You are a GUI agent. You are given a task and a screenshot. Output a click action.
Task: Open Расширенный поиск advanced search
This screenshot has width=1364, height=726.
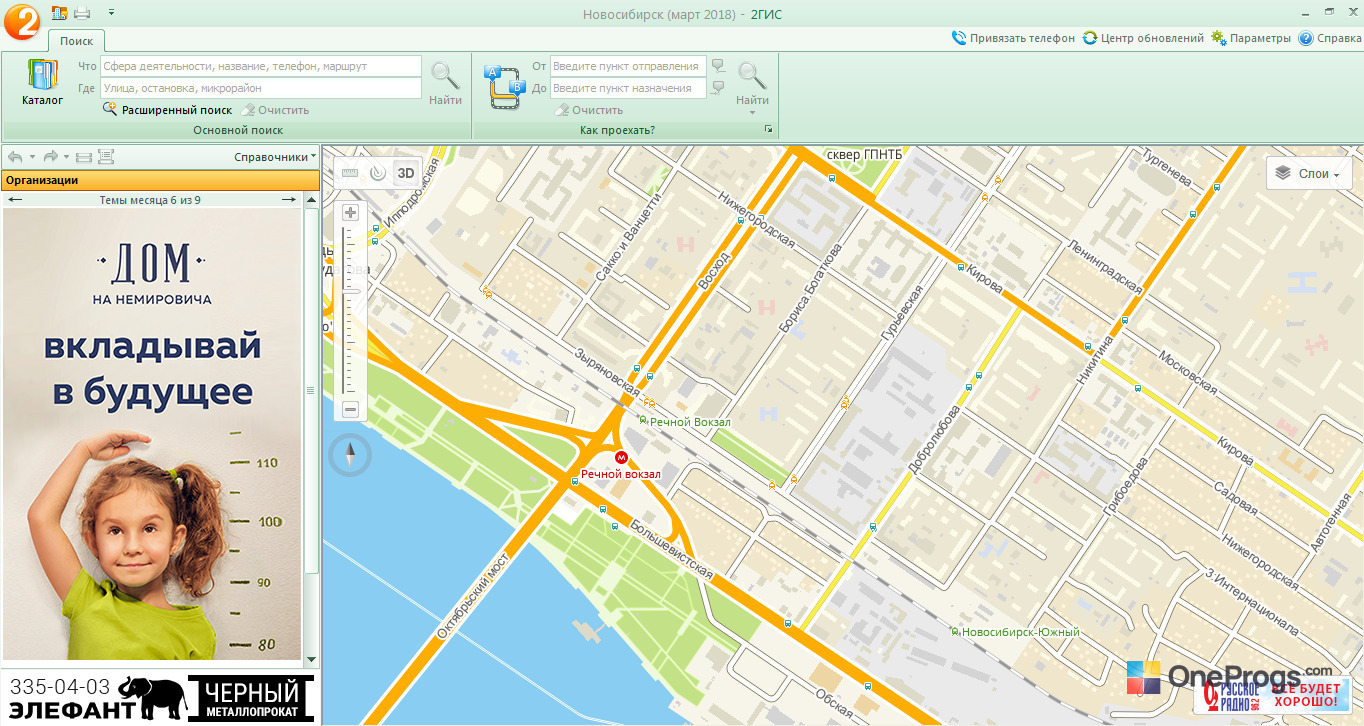tap(168, 110)
